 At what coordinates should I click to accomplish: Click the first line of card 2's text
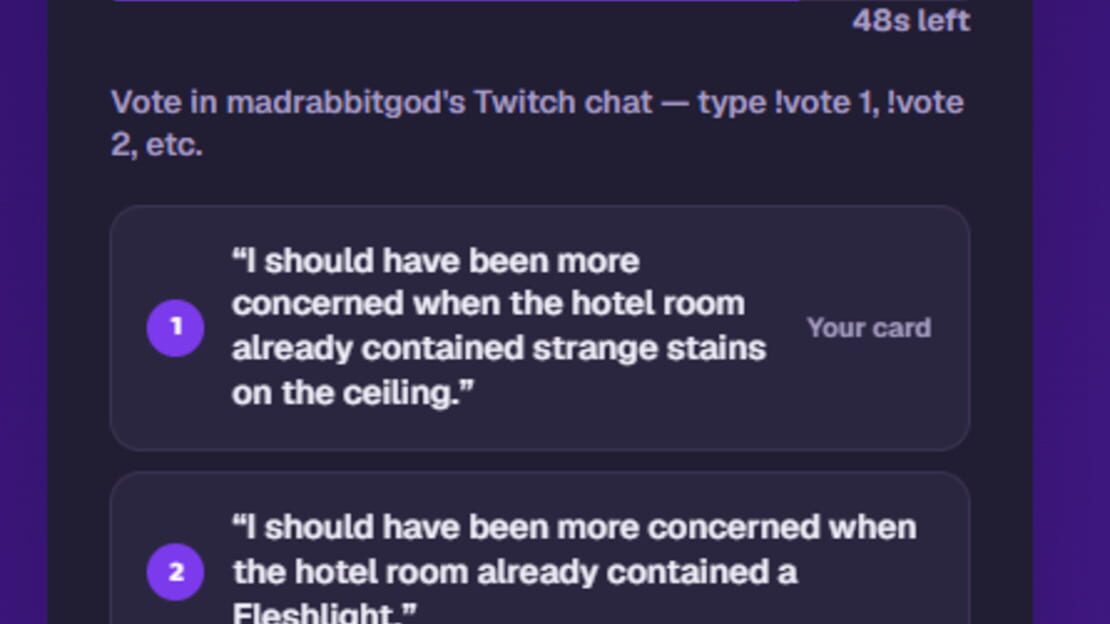pos(575,528)
